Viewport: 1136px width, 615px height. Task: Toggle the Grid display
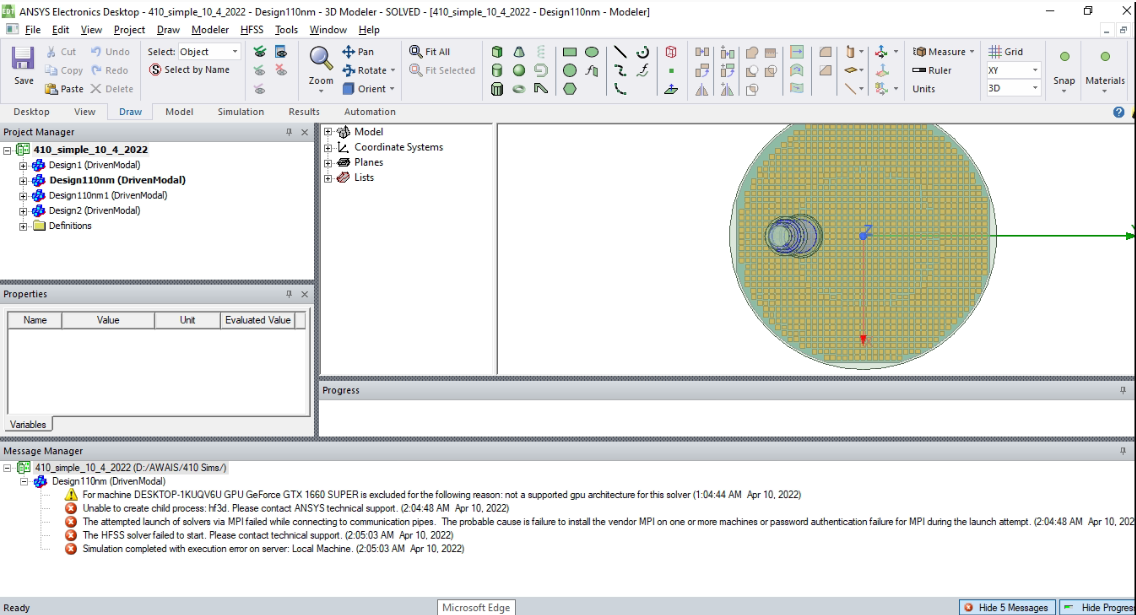point(1006,52)
